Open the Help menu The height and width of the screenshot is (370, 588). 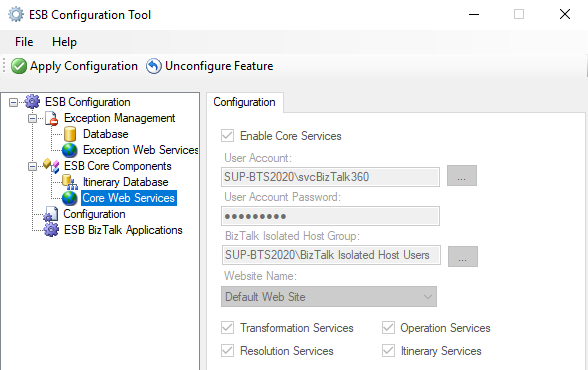(64, 42)
